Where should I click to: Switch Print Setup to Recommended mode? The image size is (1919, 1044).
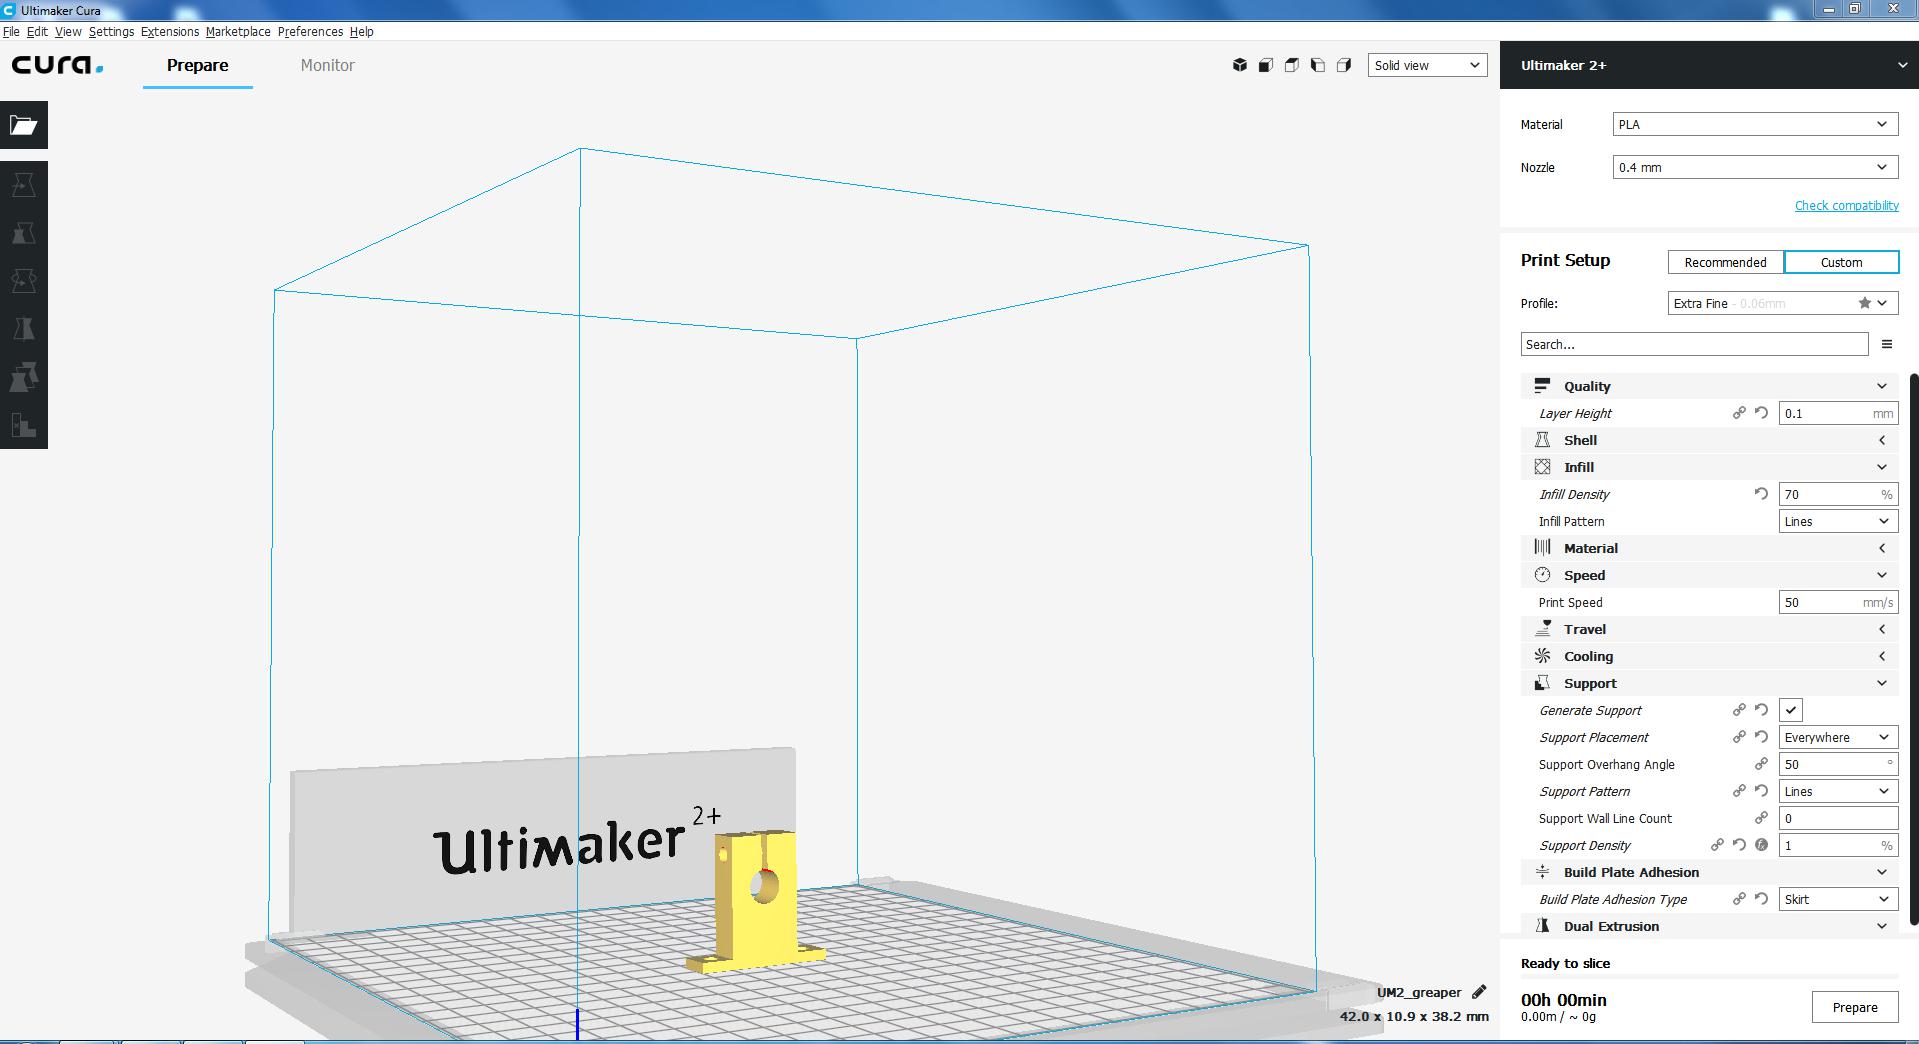pyautogui.click(x=1725, y=262)
